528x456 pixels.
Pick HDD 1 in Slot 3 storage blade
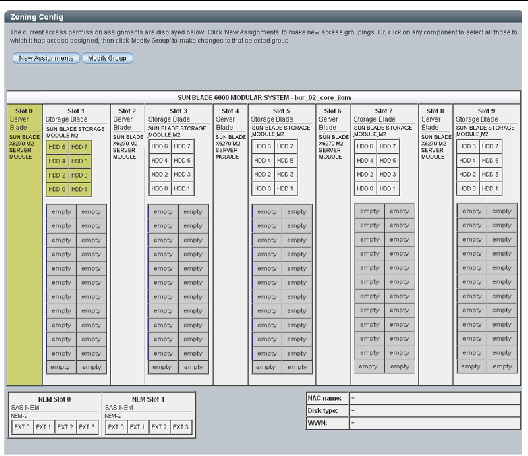pyautogui.click(x=182, y=188)
